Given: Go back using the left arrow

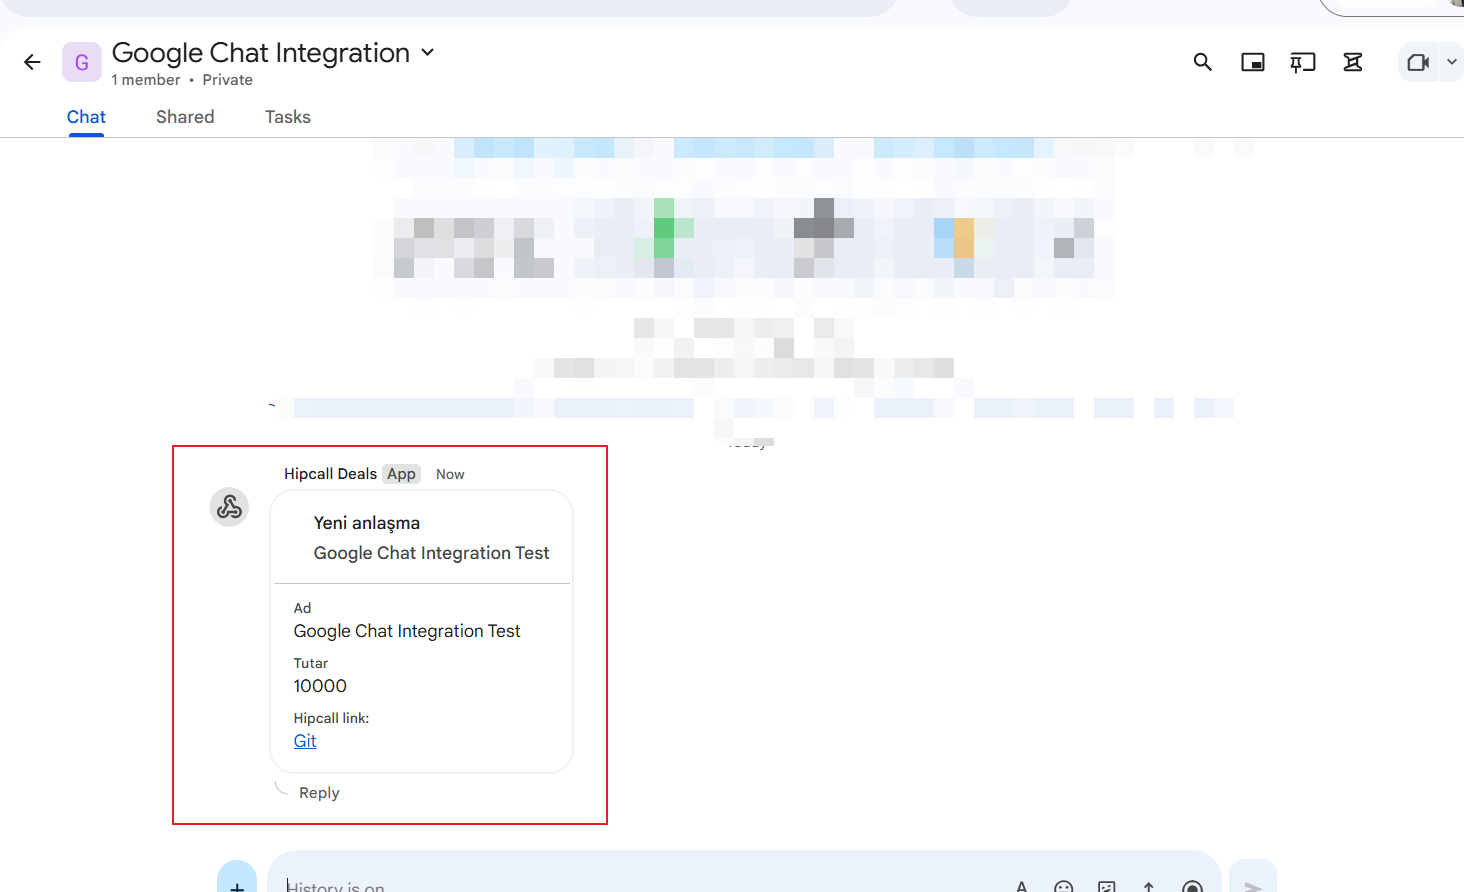Looking at the screenshot, I should (x=32, y=62).
